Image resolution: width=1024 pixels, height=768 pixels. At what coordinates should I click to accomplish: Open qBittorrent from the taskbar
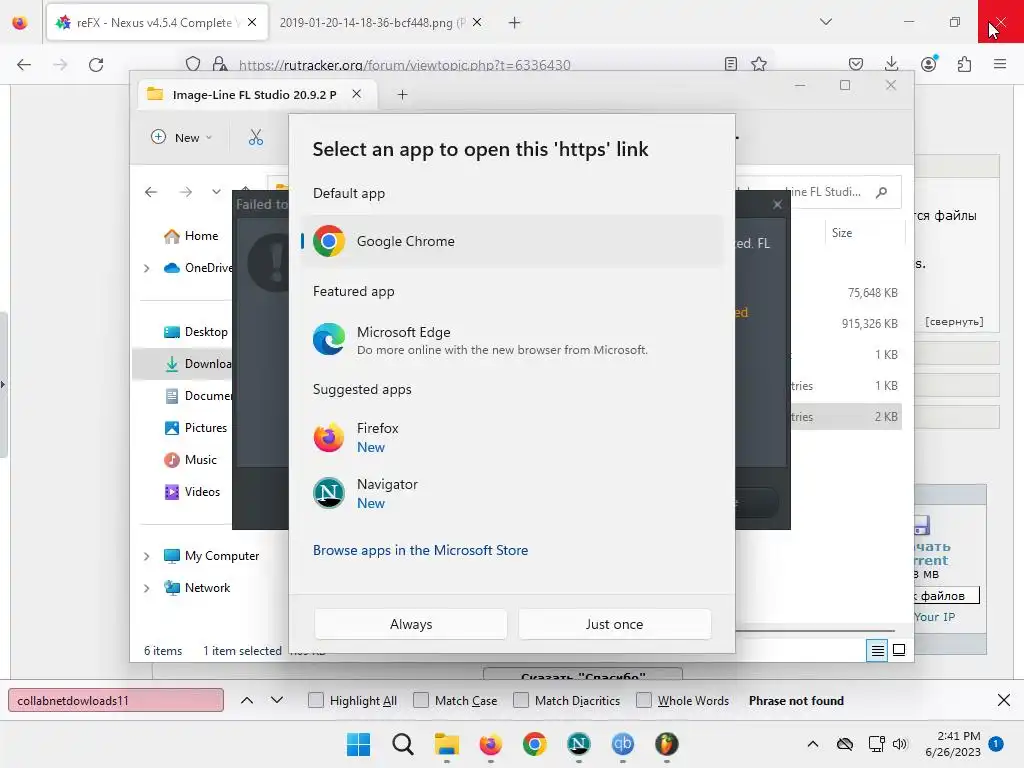(x=622, y=744)
